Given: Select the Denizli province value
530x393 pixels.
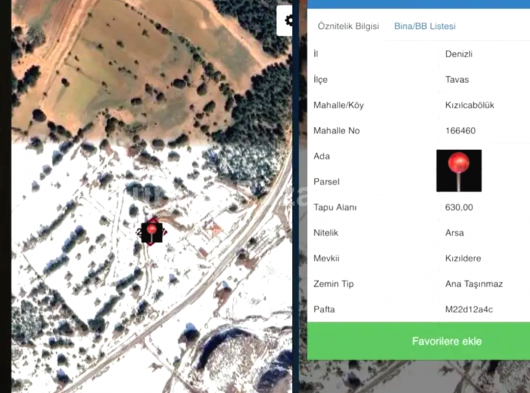Looking at the screenshot, I should (x=459, y=54).
